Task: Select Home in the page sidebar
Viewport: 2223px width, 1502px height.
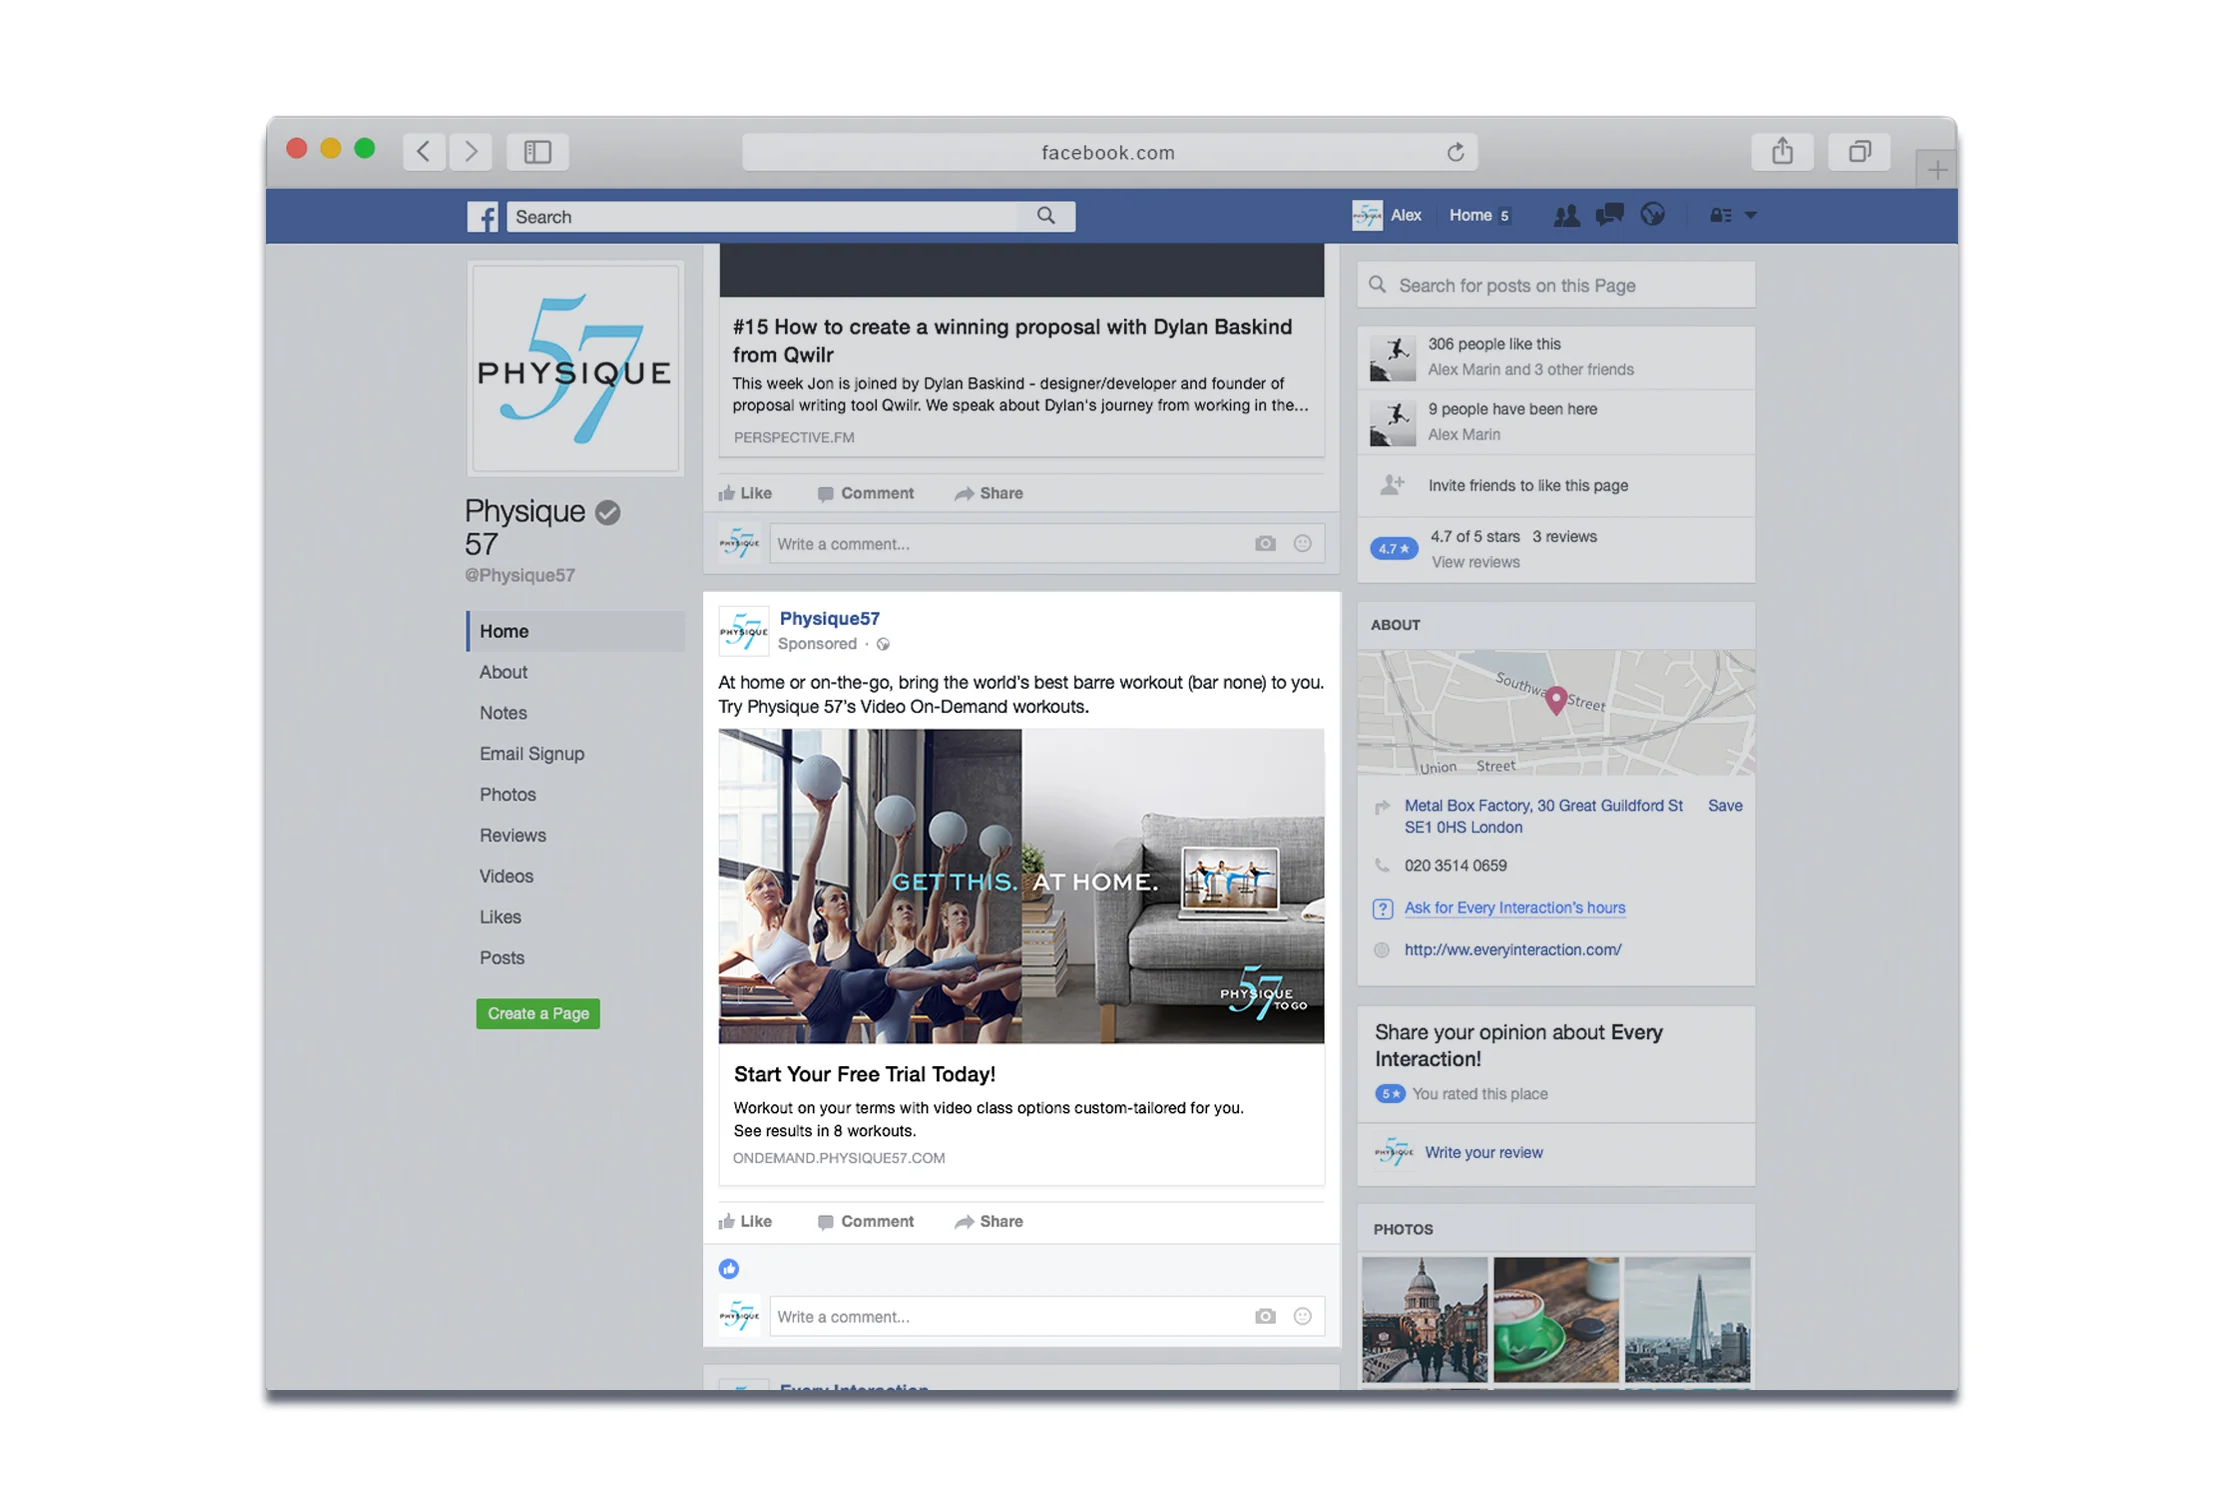Action: point(576,631)
